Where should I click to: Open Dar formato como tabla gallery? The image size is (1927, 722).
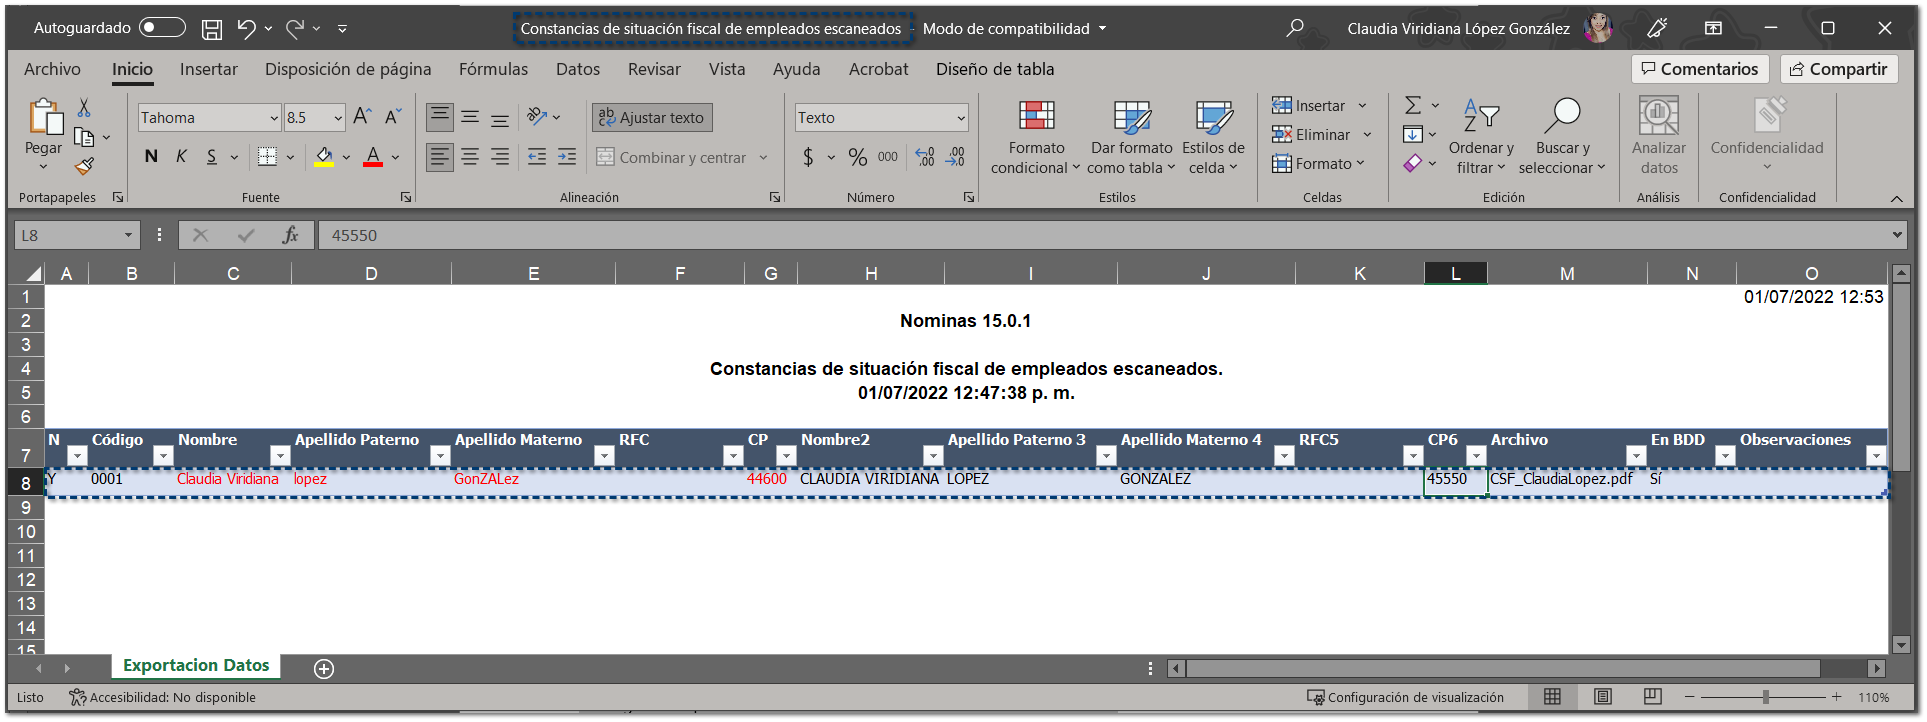point(1132,138)
